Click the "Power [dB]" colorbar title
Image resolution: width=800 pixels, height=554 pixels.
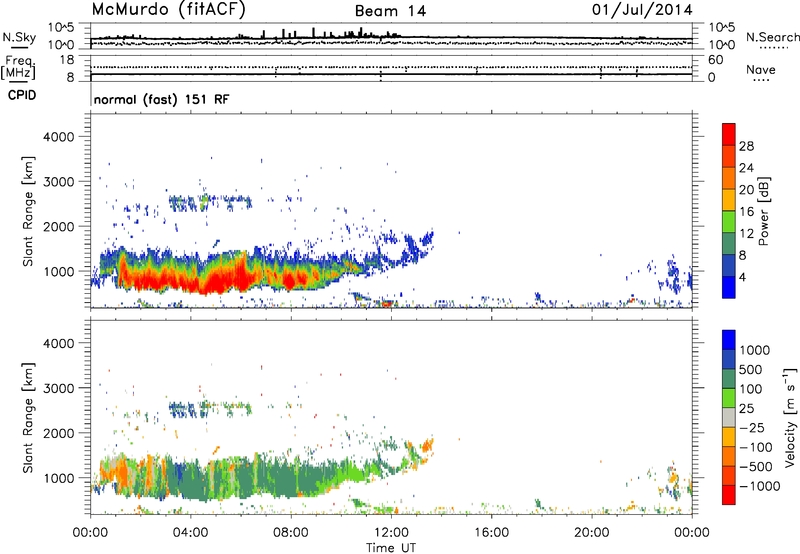(763, 211)
